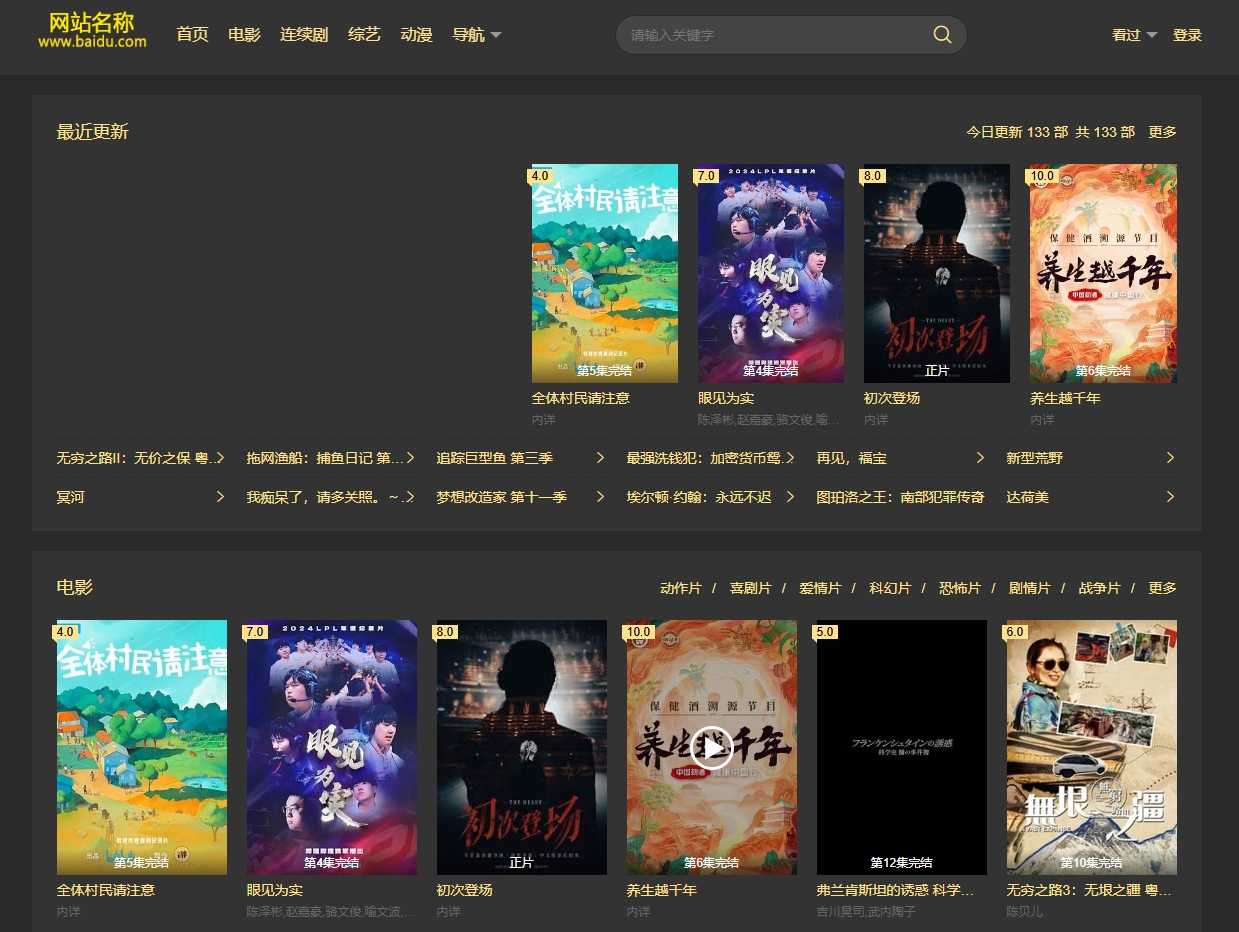Click the 陈贝儿 cast name
Screen dimensions: 1239x932
[x=1024, y=912]
